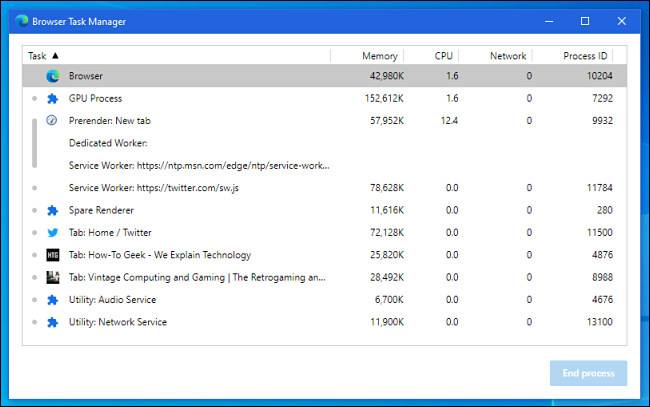Viewport: 650px width, 407px height.
Task: Maximize the Browser Task Manager window
Action: tap(585, 21)
